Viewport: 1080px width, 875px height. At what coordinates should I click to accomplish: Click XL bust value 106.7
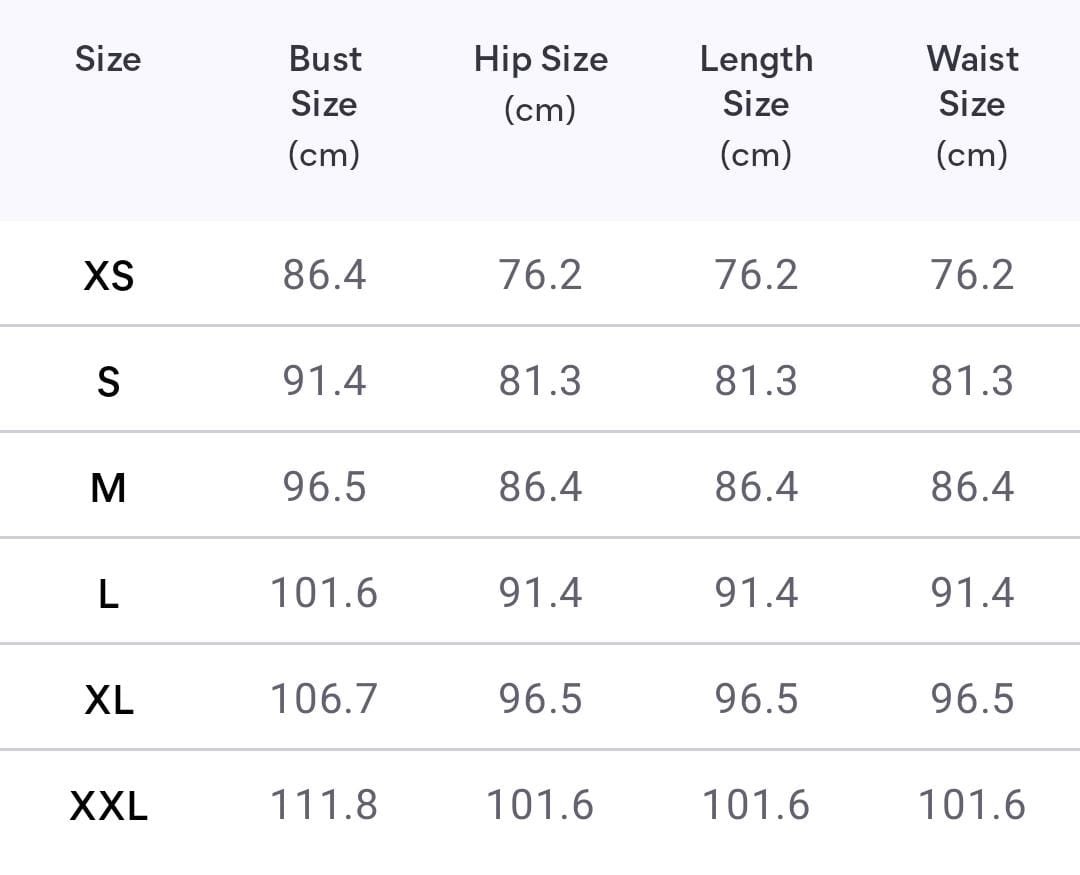tap(324, 699)
